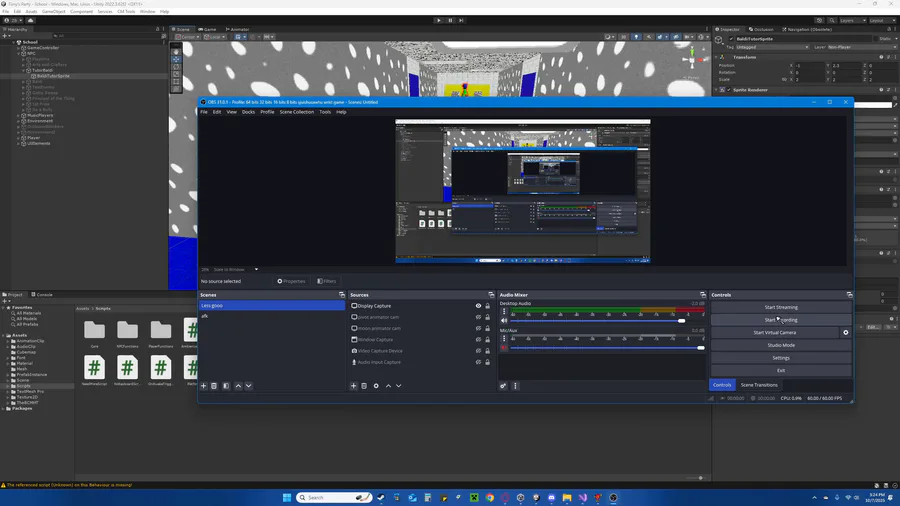Unlock the Display Capture source
The image size is (900, 506).
487,306
